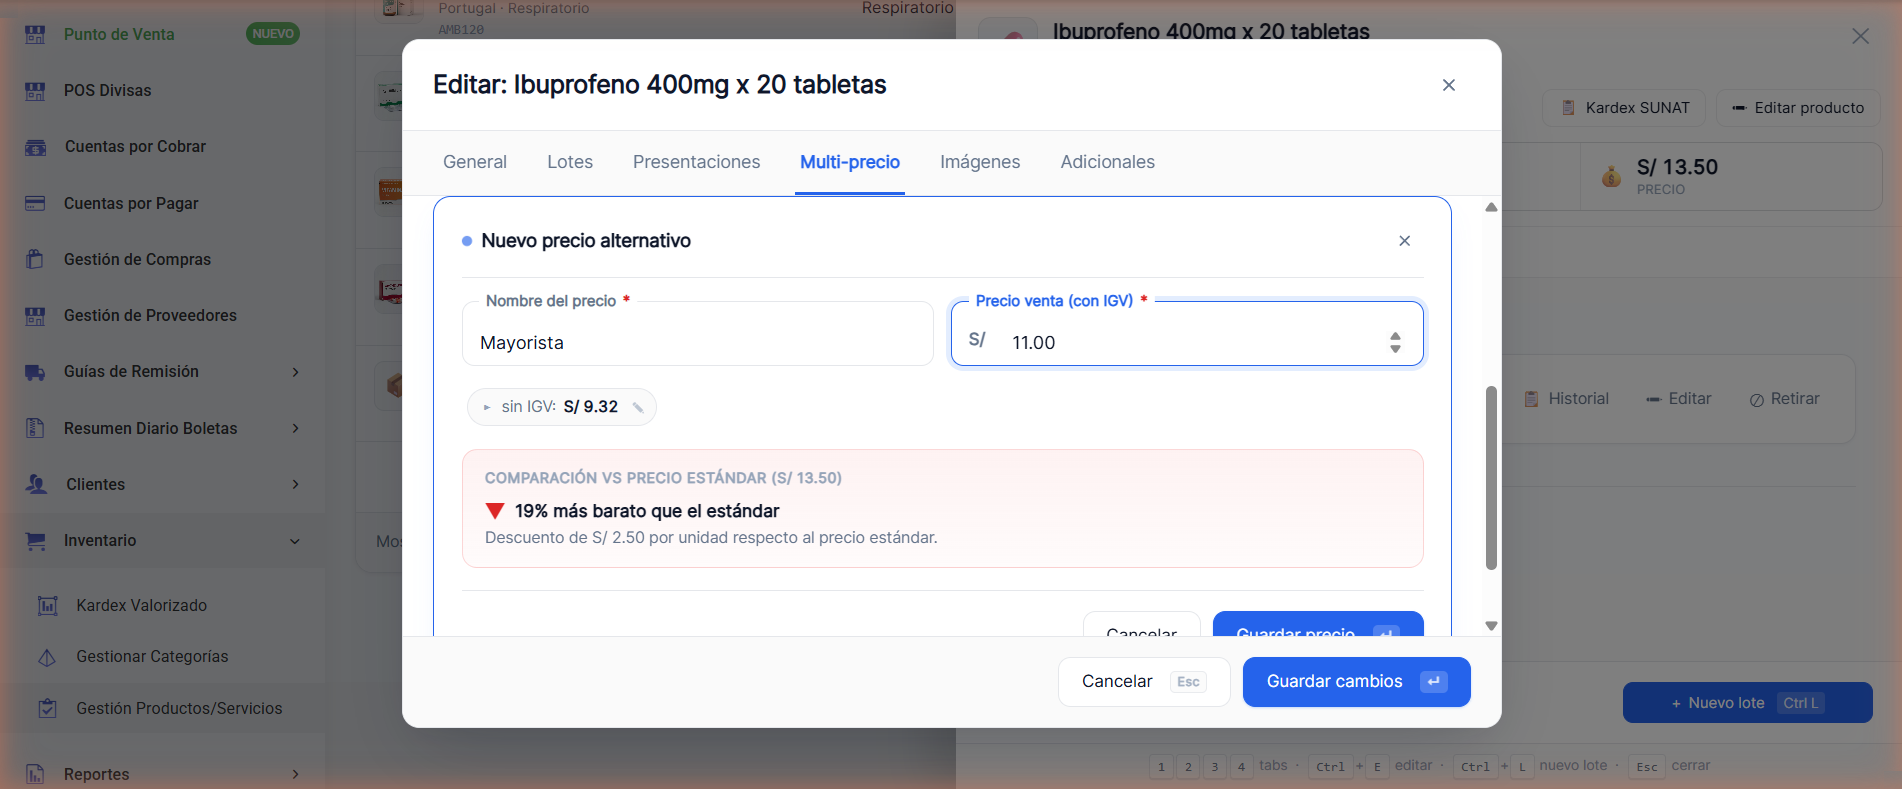Click the Inventario cart icon

36,541
